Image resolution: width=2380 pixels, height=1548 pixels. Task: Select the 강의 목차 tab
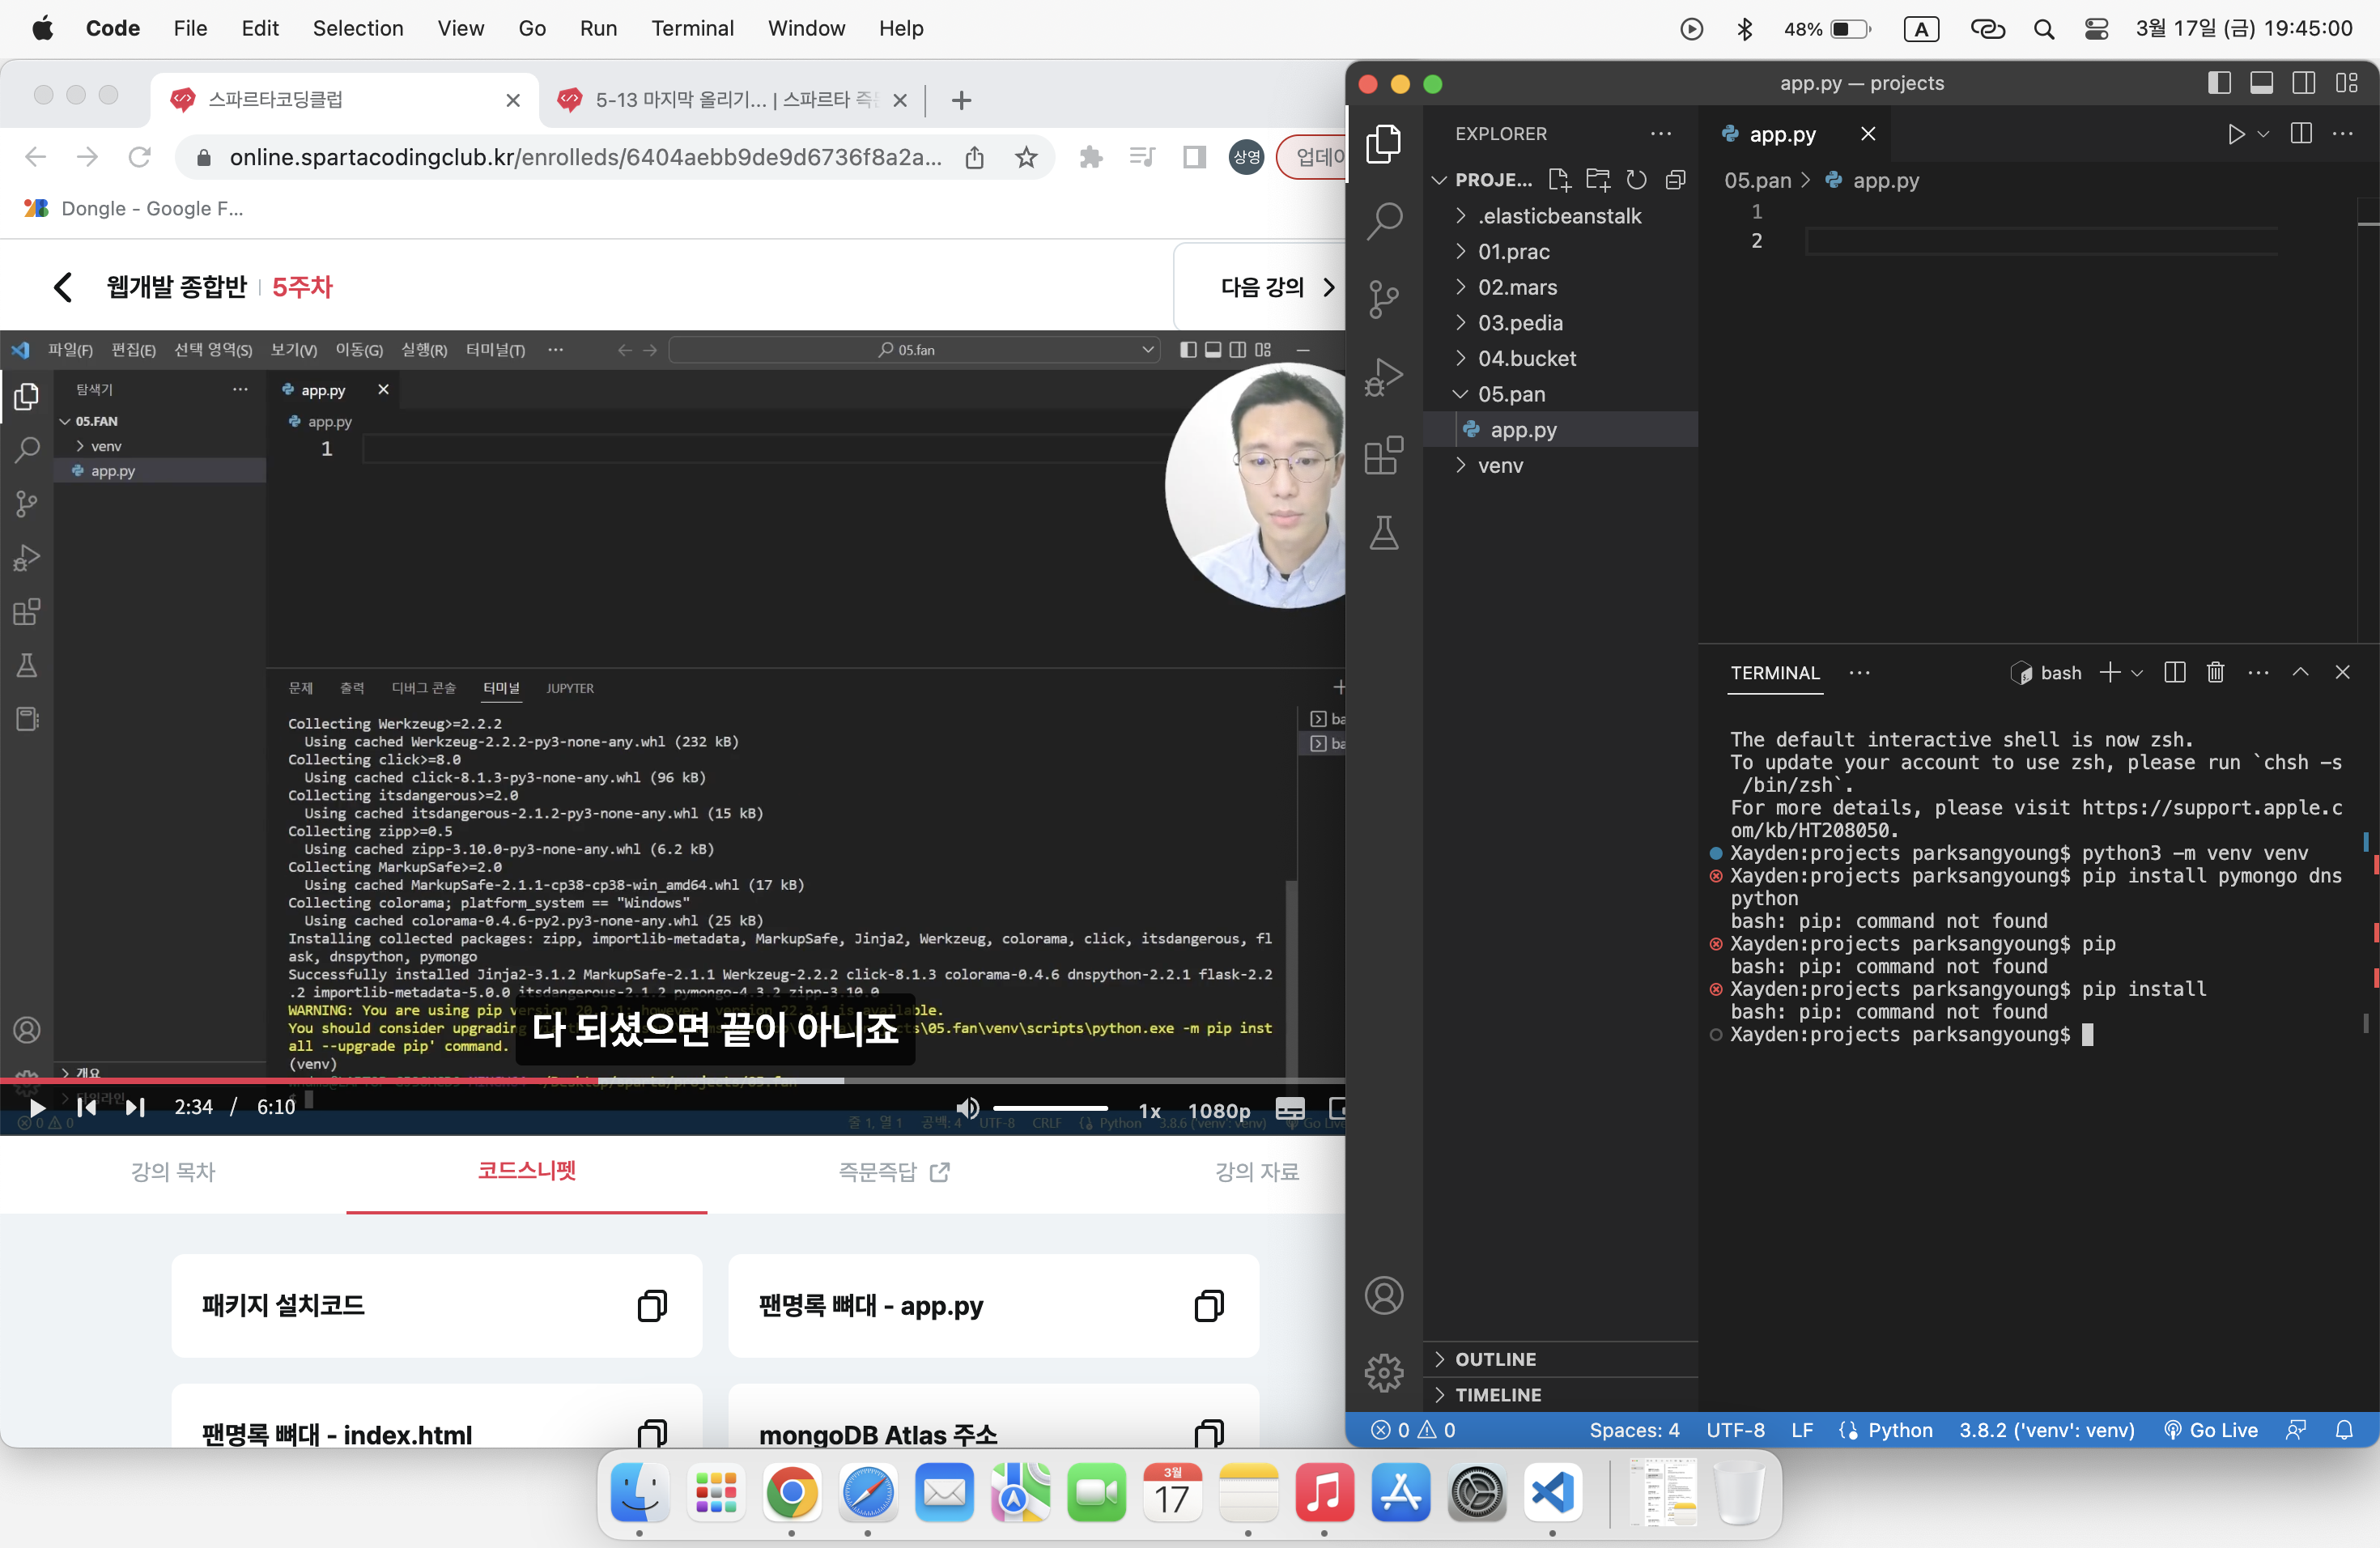pyautogui.click(x=173, y=1172)
